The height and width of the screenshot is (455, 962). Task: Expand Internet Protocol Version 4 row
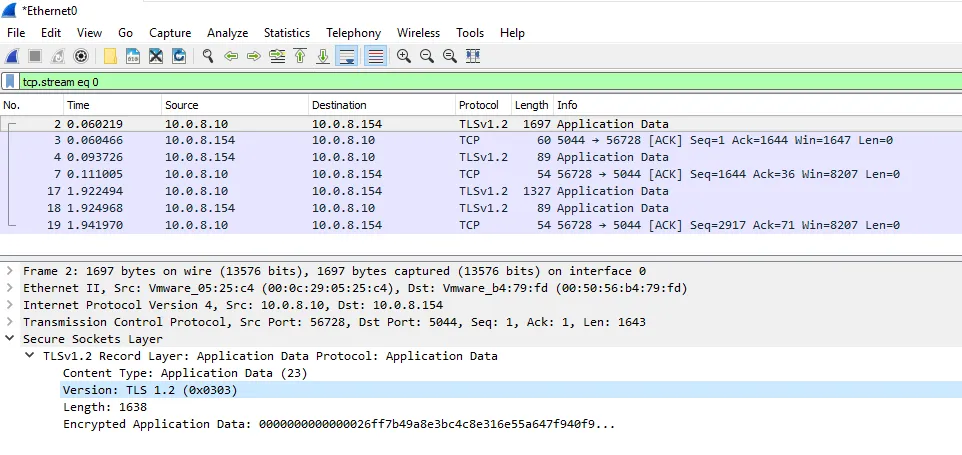[9, 305]
